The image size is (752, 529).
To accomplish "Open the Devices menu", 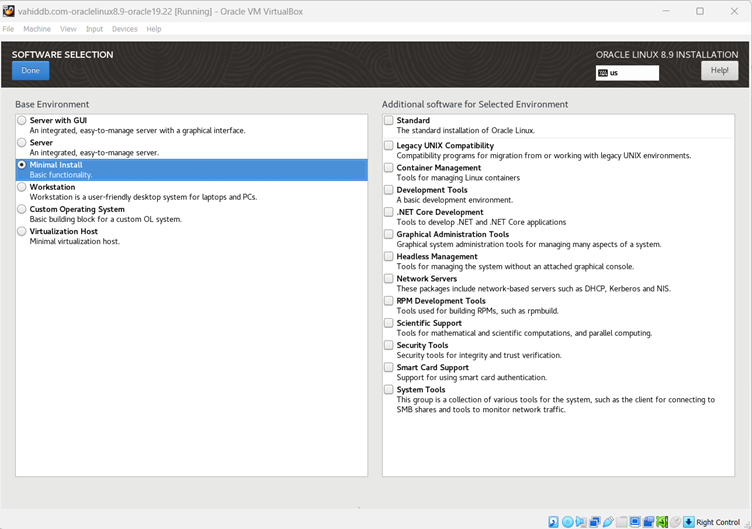I will point(124,29).
